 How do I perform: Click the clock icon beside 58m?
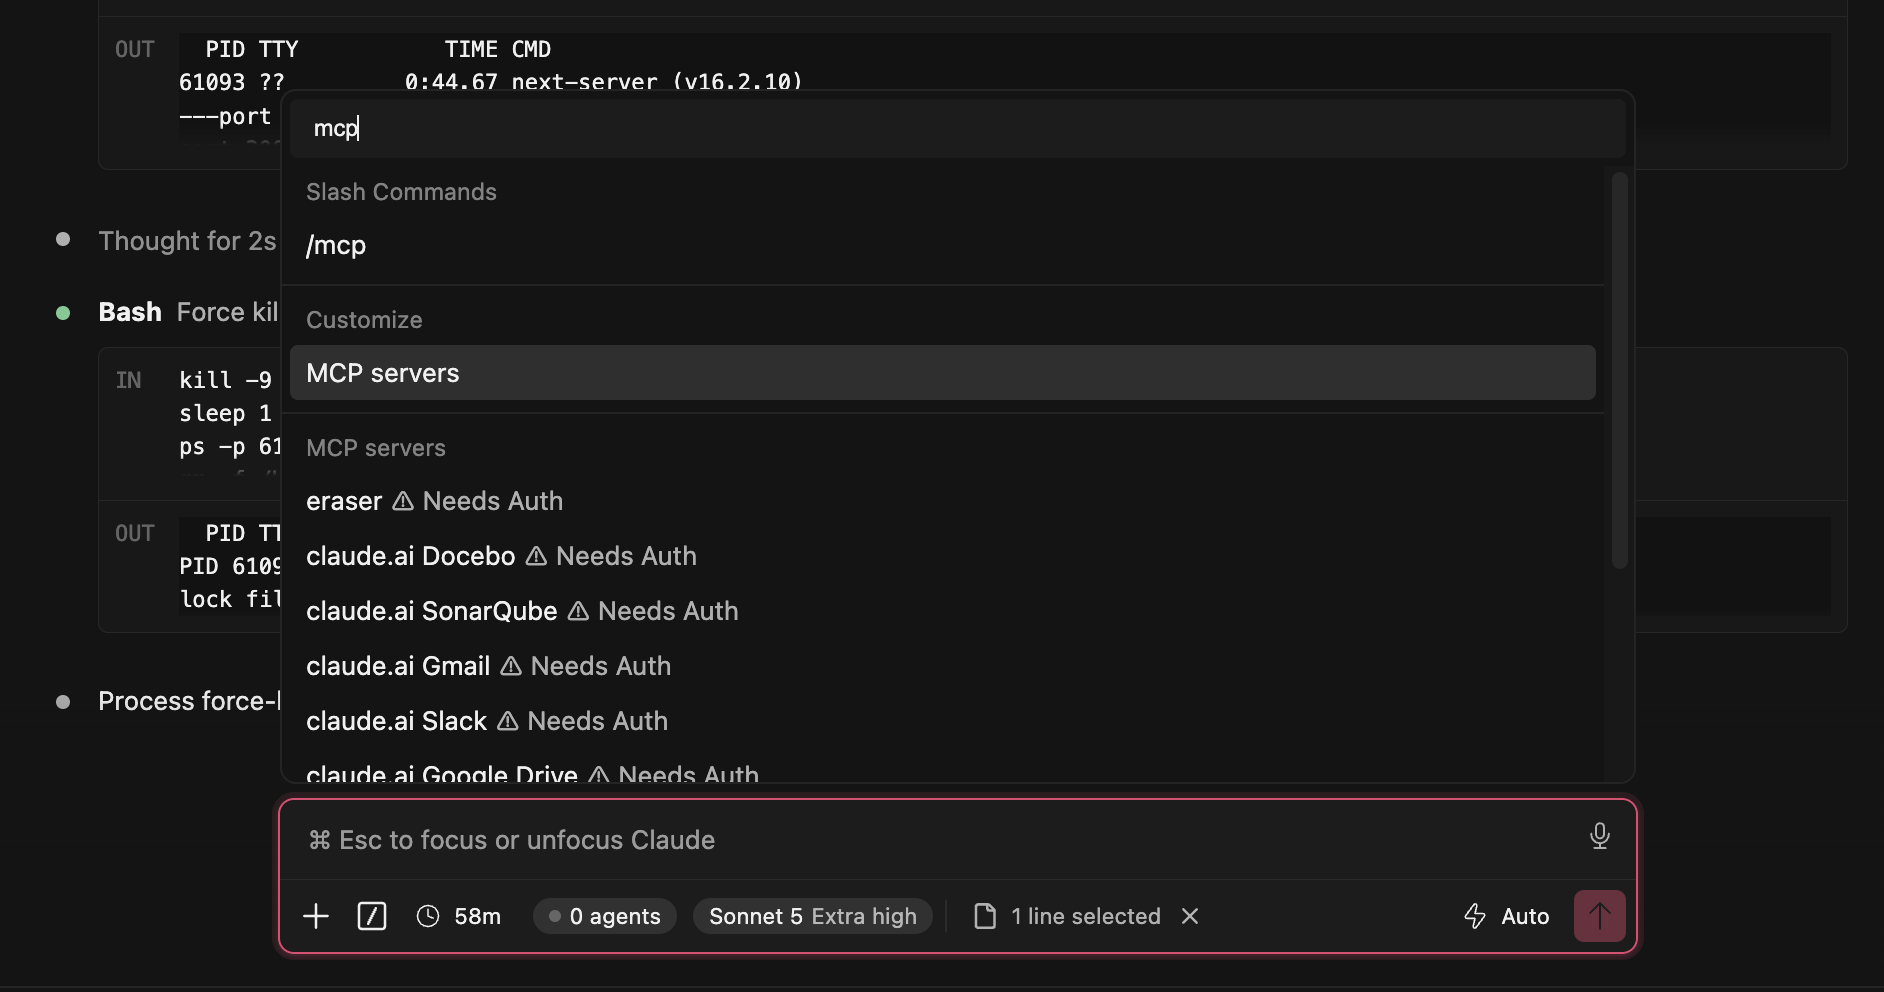[428, 916]
